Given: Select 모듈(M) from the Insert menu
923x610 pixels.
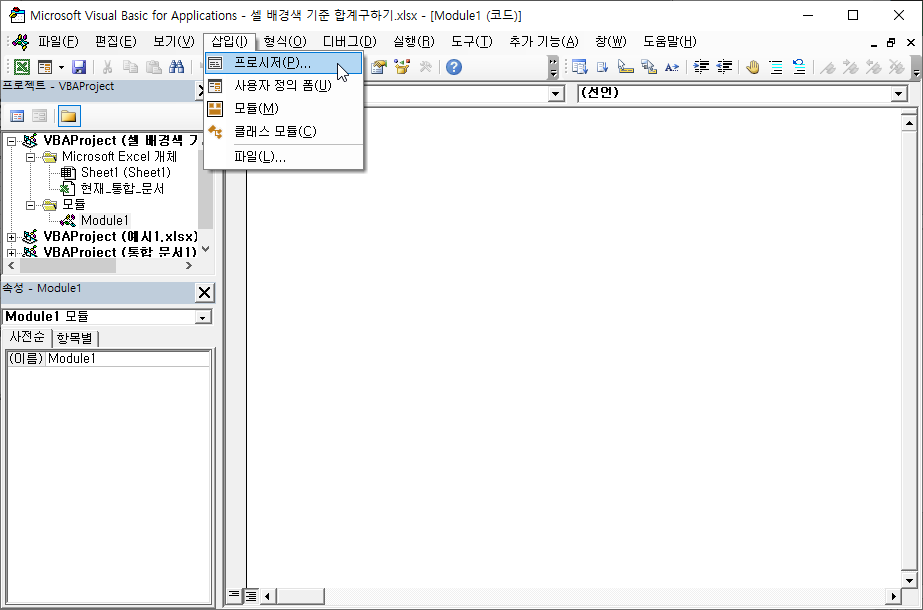Looking at the screenshot, I should pos(284,109).
